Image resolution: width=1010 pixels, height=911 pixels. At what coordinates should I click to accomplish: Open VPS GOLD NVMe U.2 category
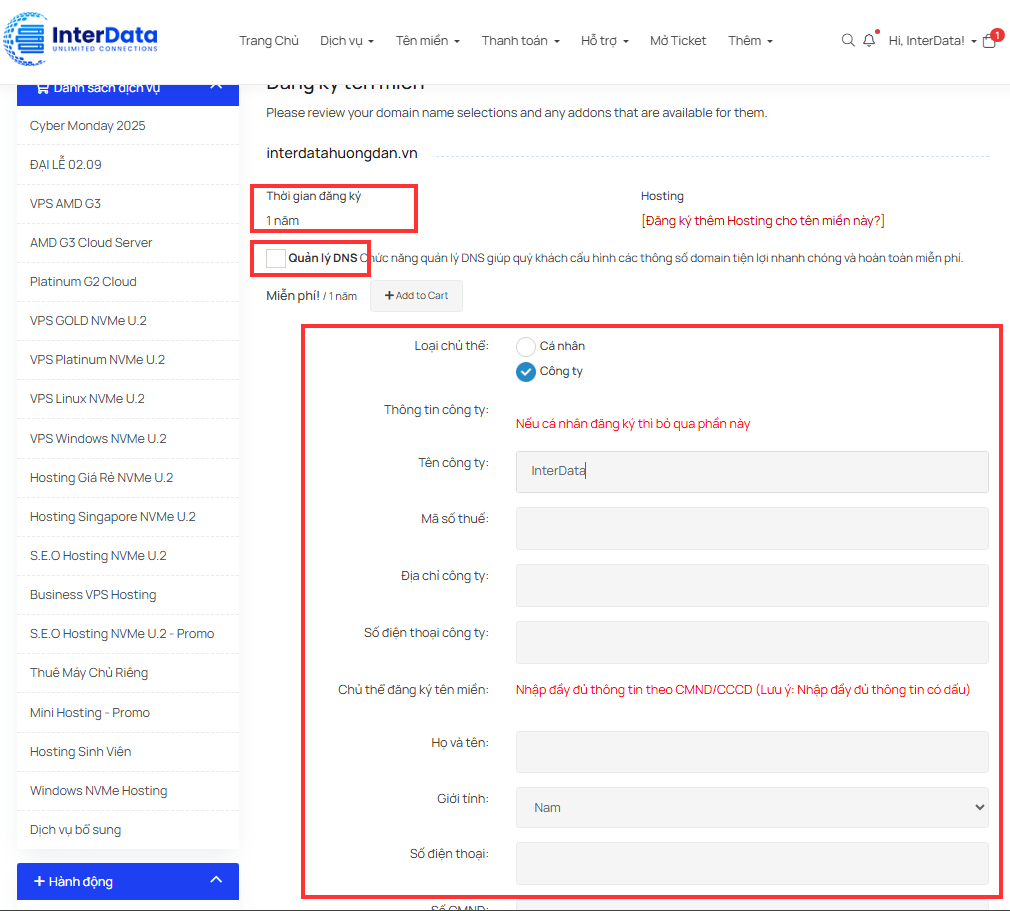88,321
